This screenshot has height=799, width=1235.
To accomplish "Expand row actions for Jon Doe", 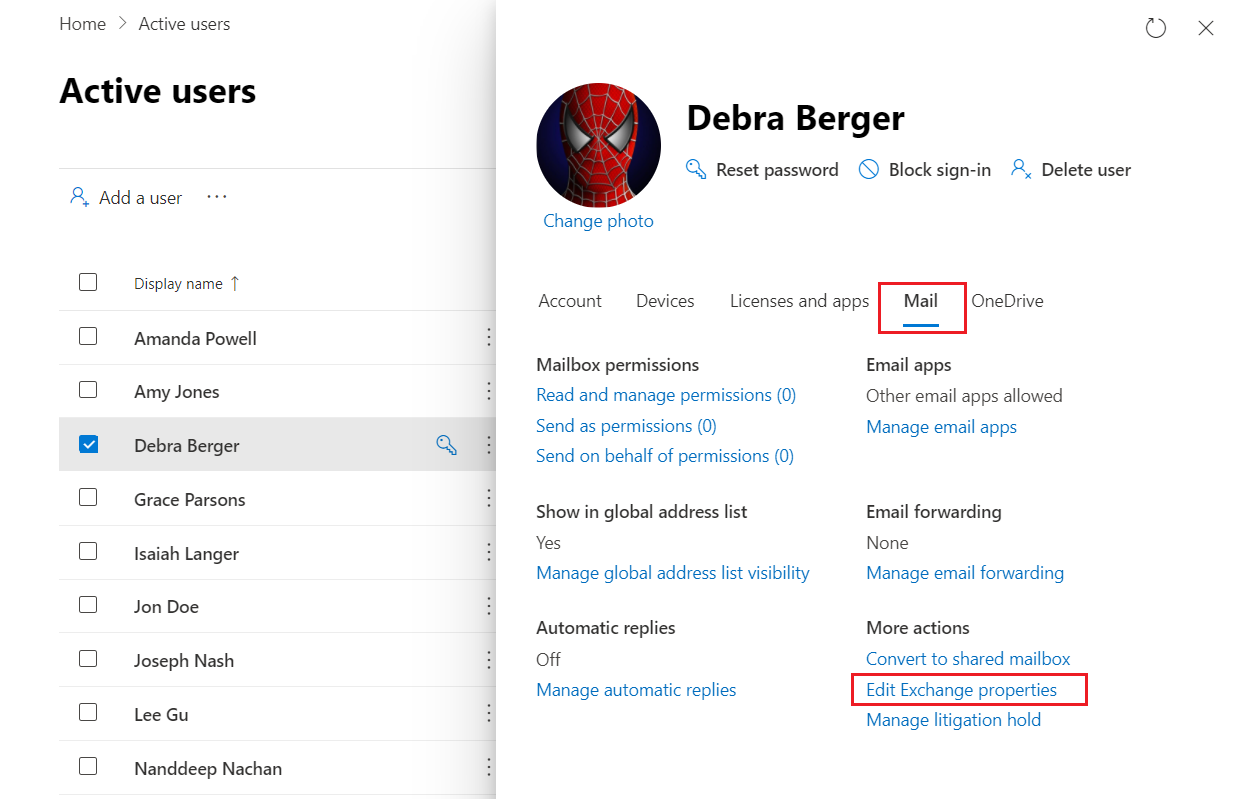I will coord(488,606).
